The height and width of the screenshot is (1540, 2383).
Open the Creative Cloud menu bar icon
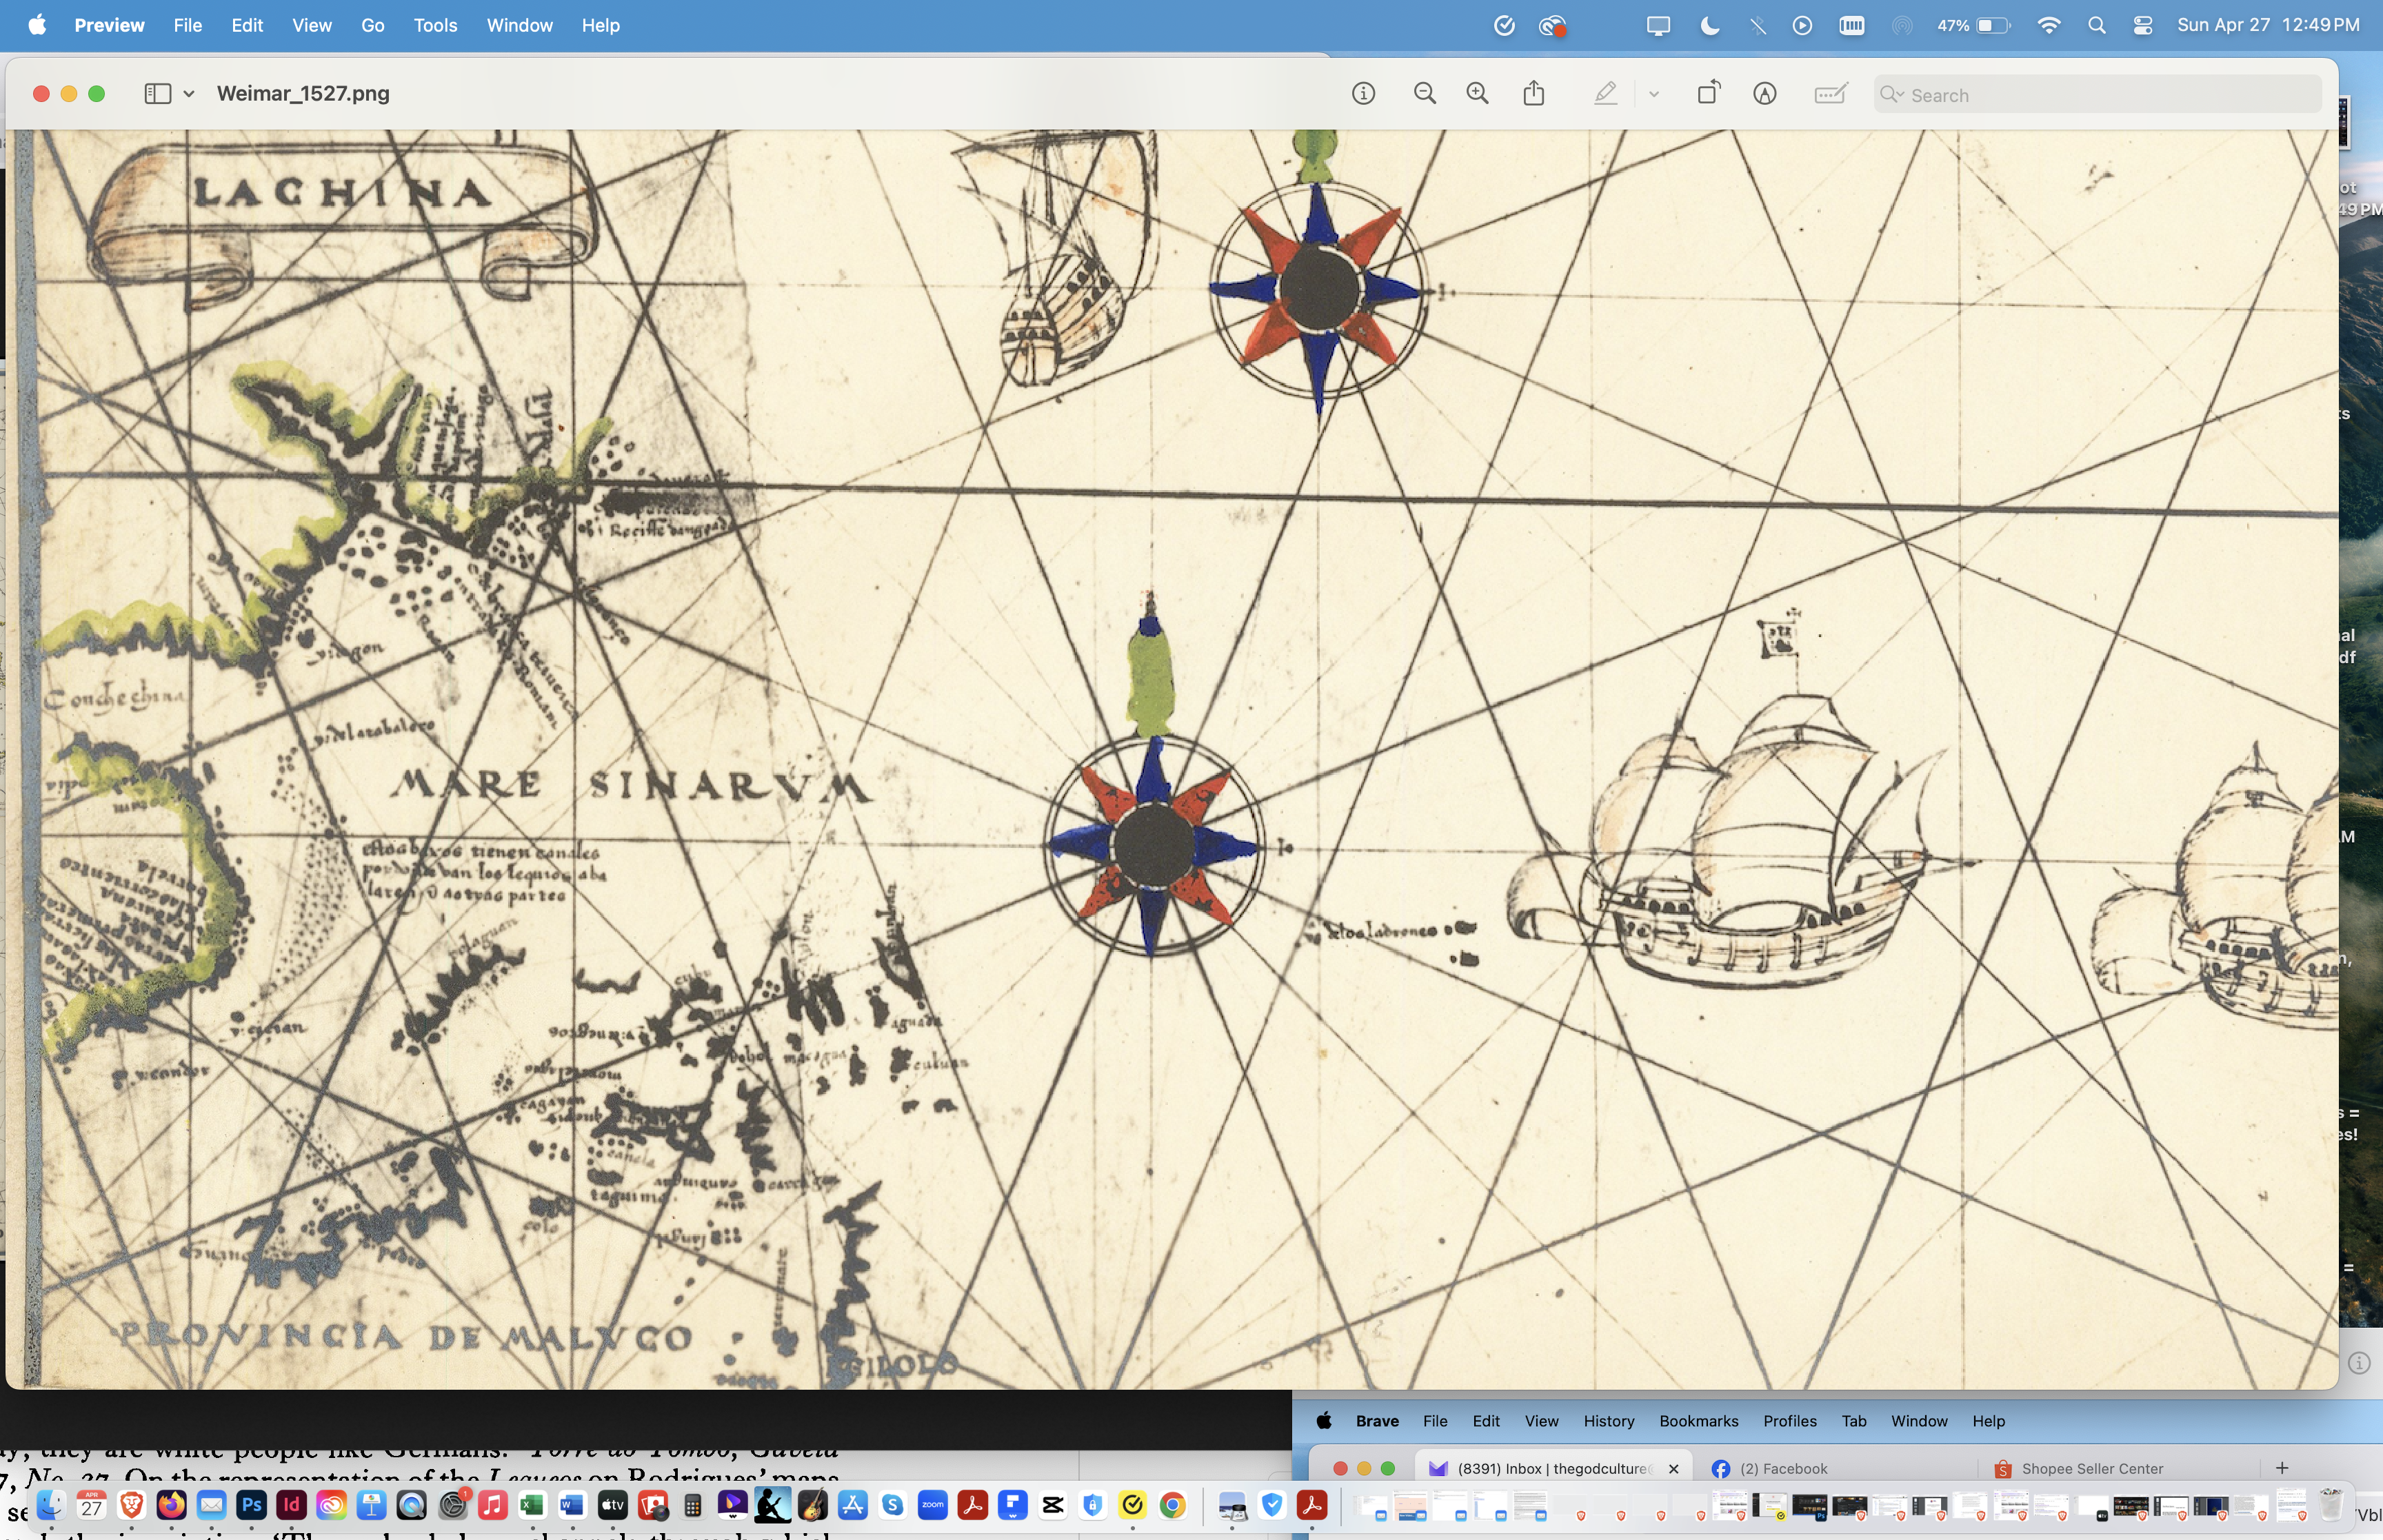(1552, 25)
